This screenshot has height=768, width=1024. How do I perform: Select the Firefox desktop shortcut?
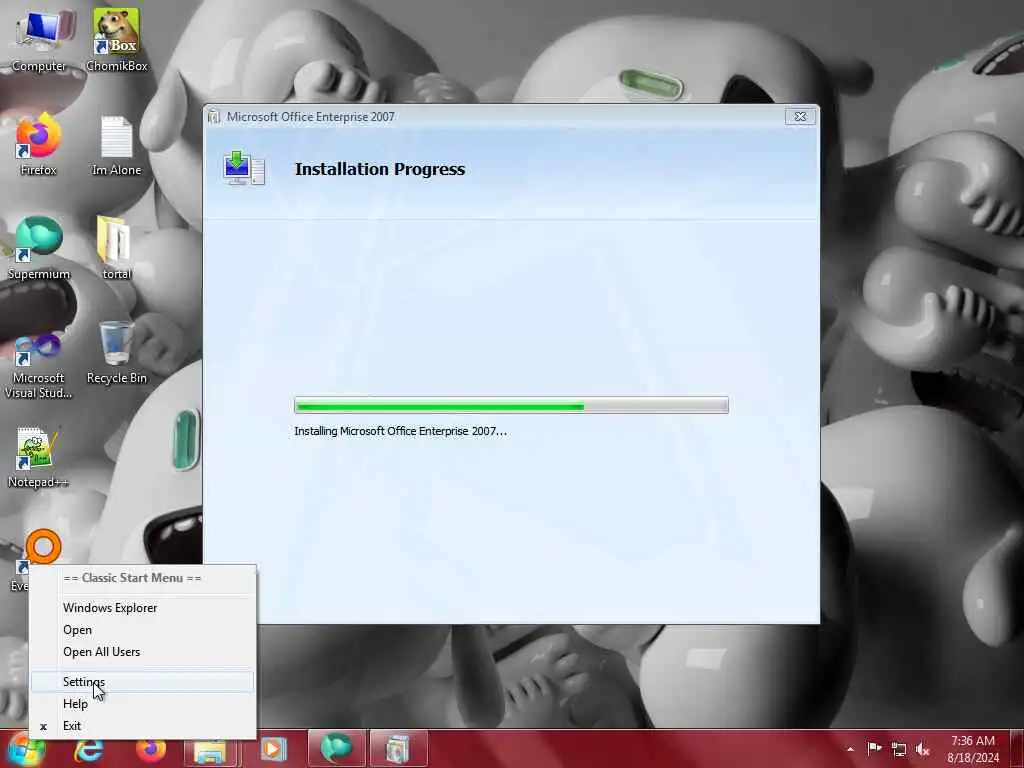click(x=39, y=144)
